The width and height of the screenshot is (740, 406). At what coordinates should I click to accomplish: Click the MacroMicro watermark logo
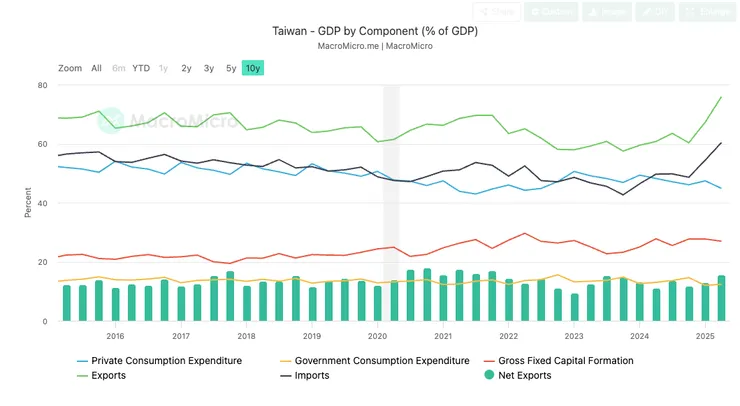pos(153,120)
